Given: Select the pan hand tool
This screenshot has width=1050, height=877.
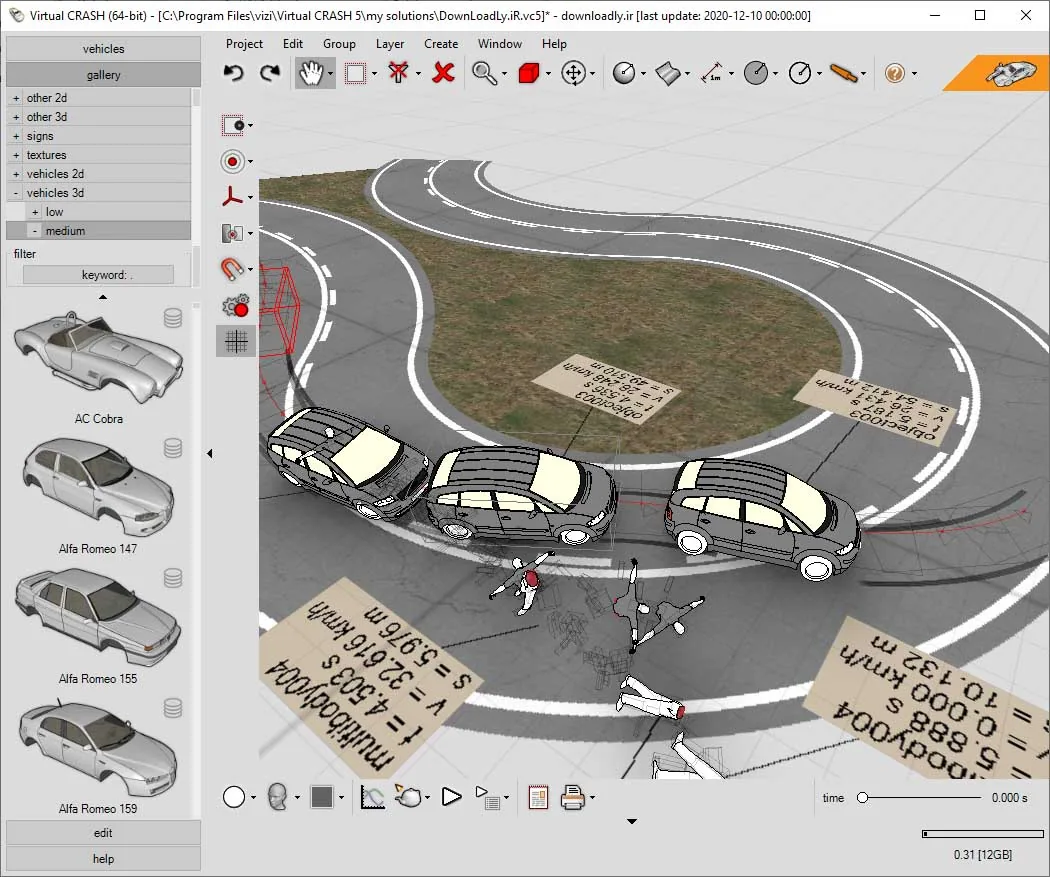Looking at the screenshot, I should click(x=310, y=73).
